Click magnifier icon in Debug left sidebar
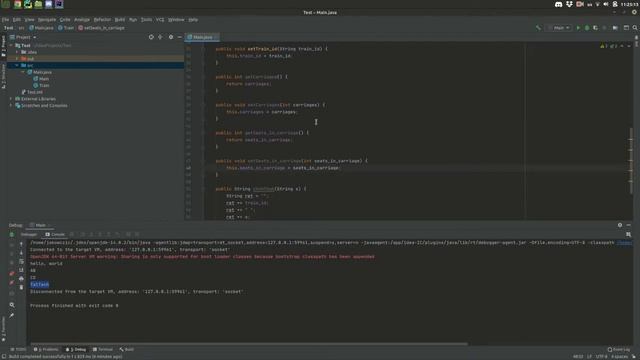The image size is (640, 360). coord(12,305)
